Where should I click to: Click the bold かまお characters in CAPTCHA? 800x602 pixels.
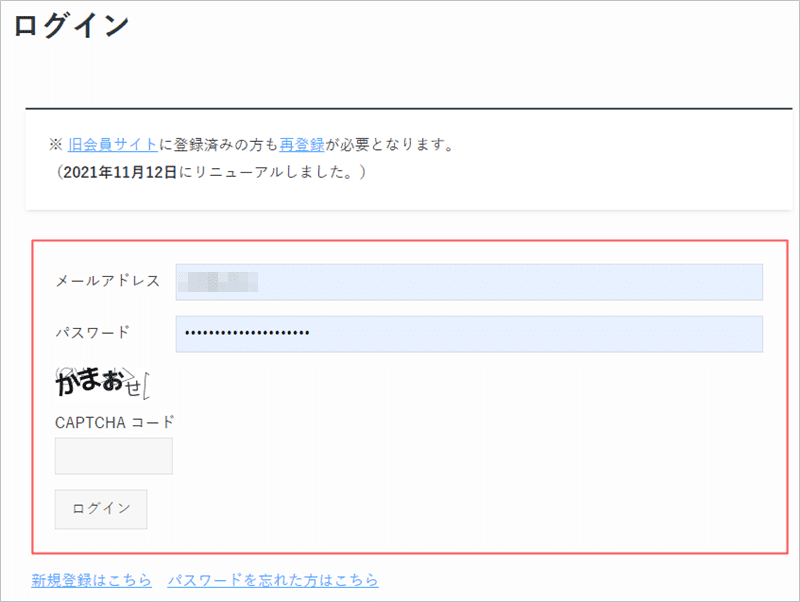(88, 383)
